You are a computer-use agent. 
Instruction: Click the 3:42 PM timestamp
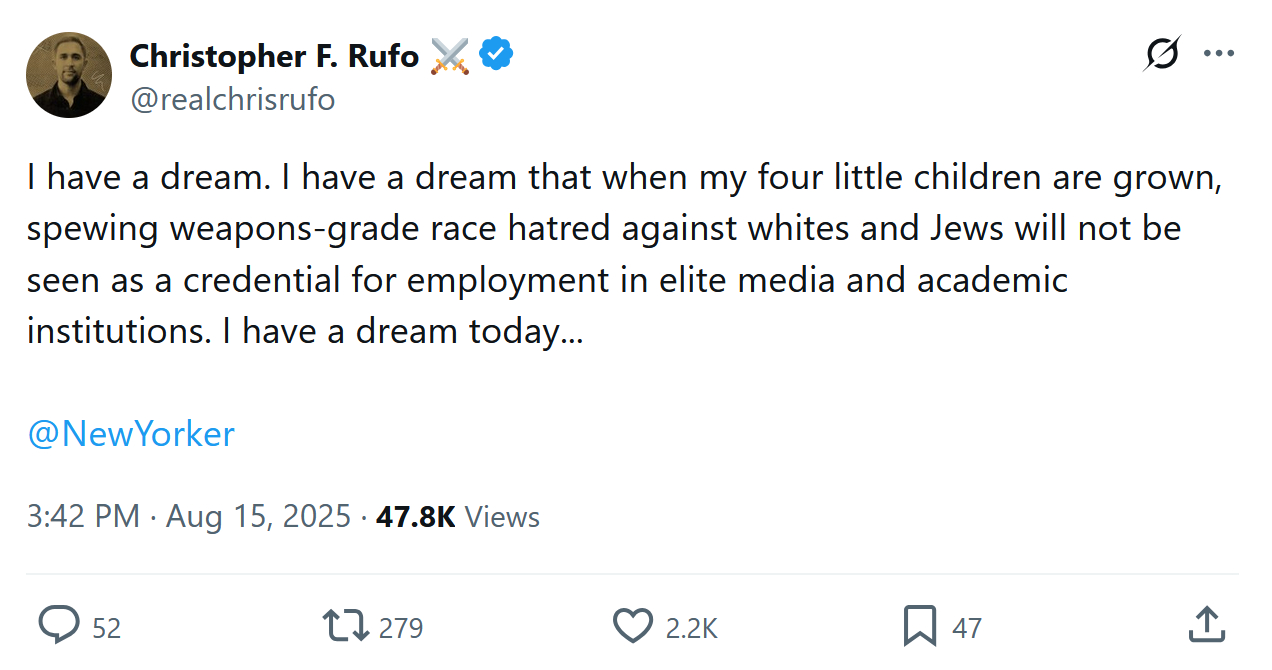83,517
